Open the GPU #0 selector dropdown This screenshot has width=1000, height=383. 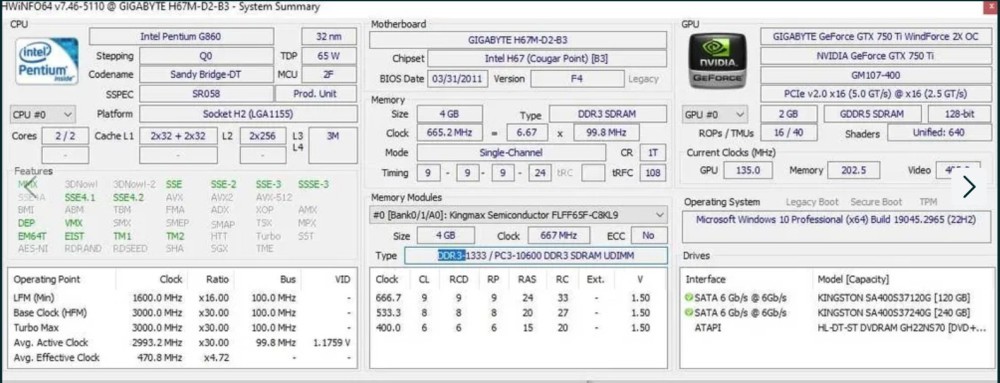point(715,115)
